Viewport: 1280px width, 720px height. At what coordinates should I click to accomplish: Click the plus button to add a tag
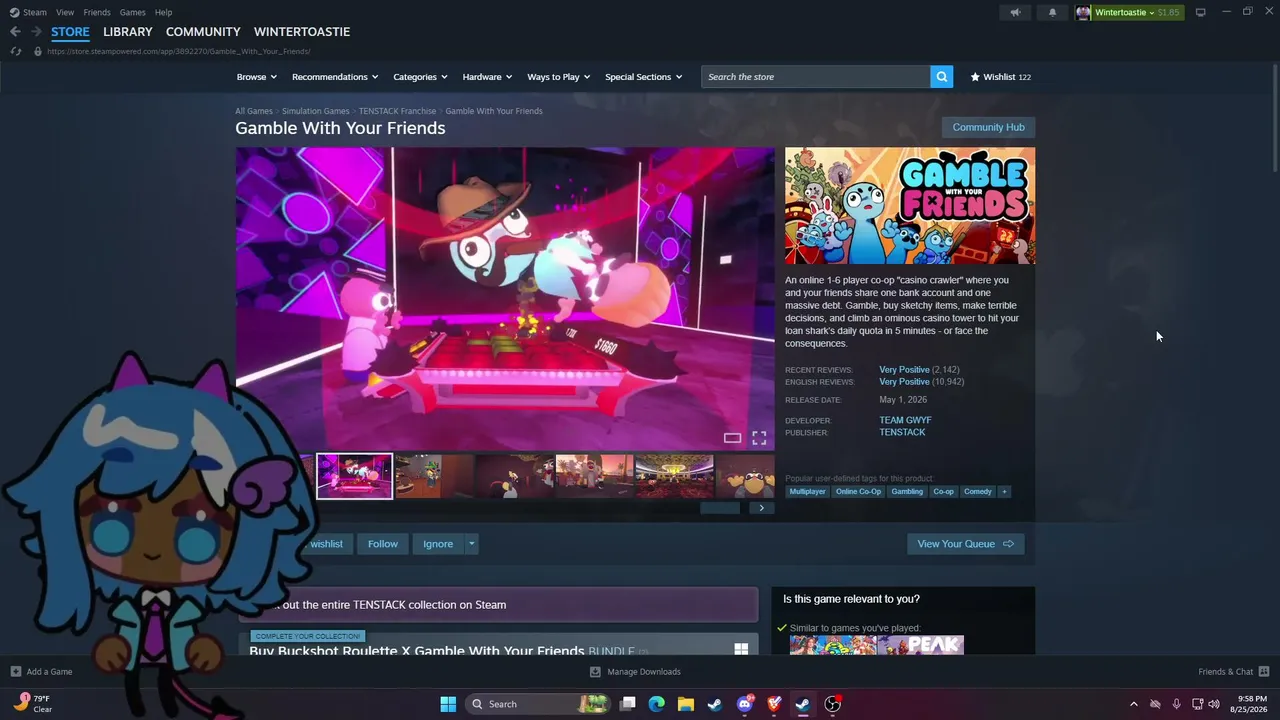[x=1004, y=492]
